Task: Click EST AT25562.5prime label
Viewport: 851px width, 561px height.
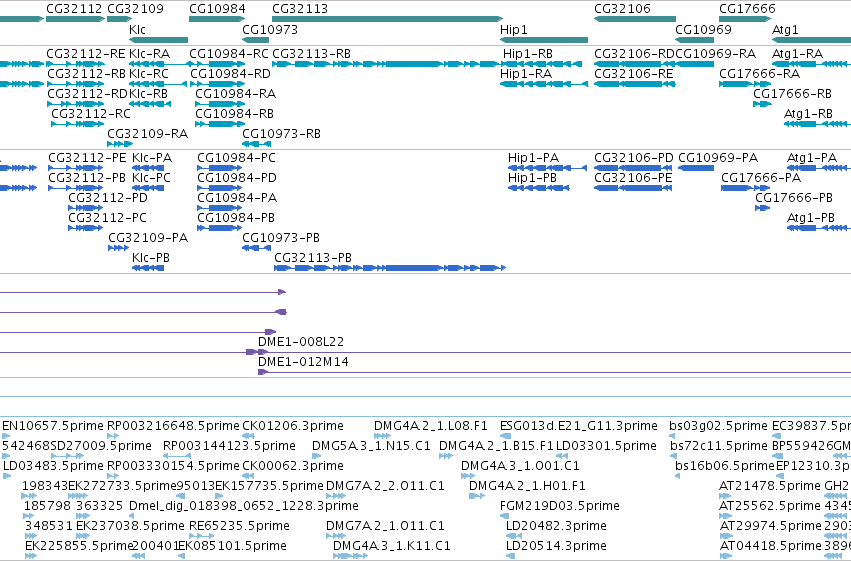Action: [x=770, y=506]
